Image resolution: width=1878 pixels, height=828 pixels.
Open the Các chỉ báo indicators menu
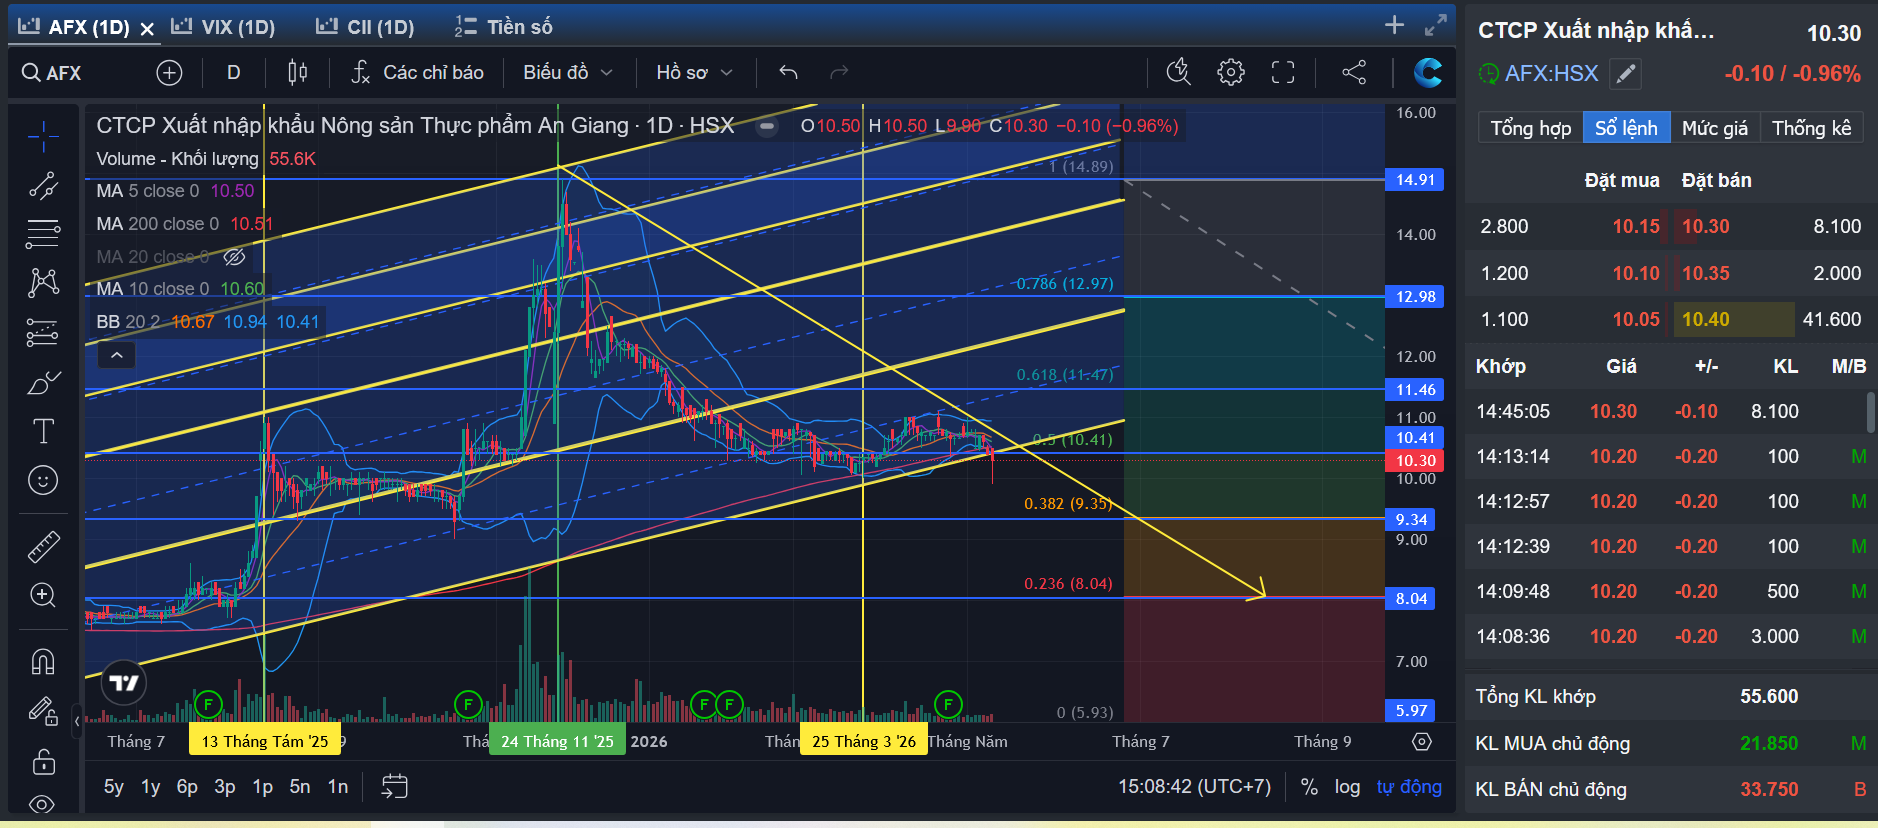(x=418, y=72)
